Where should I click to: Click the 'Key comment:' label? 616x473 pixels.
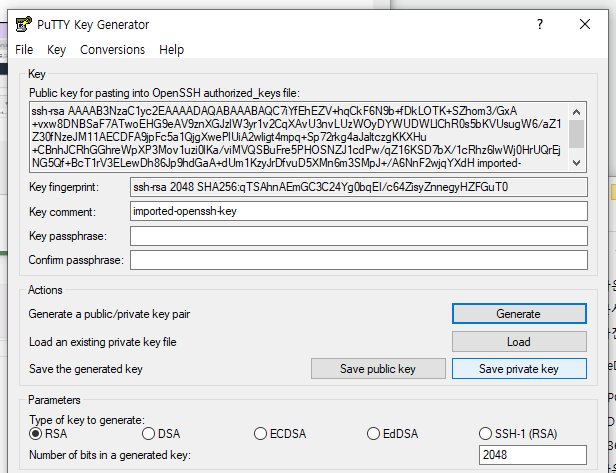tap(62, 212)
